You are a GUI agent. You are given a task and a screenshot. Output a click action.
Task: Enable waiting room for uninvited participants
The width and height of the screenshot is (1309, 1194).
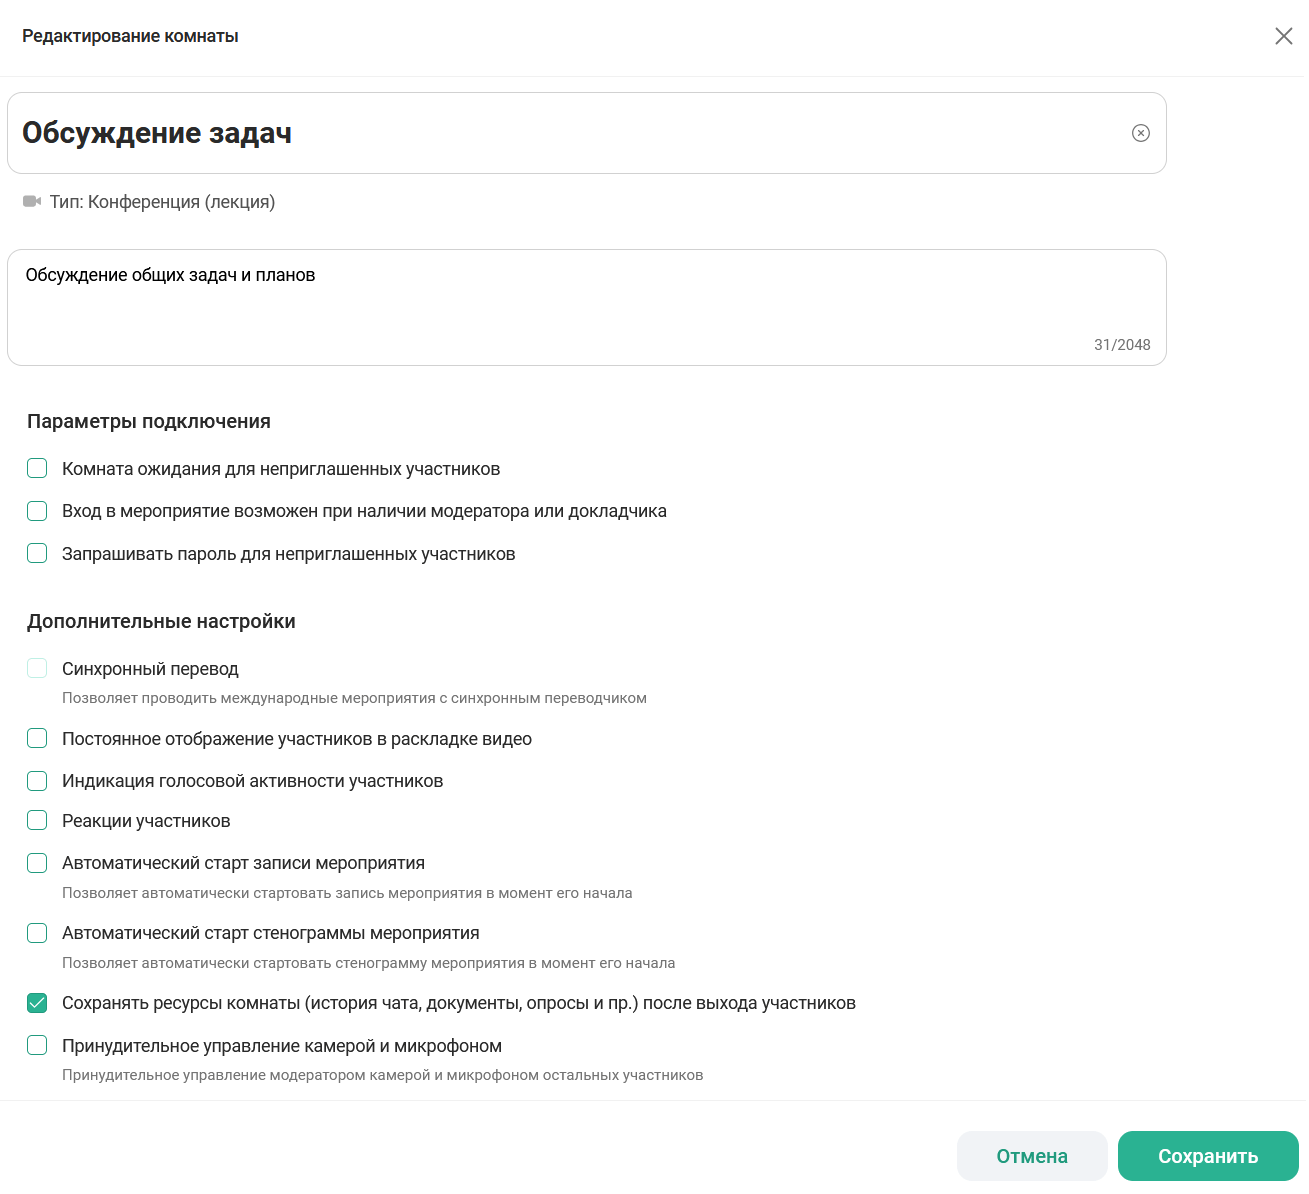[x=37, y=468]
